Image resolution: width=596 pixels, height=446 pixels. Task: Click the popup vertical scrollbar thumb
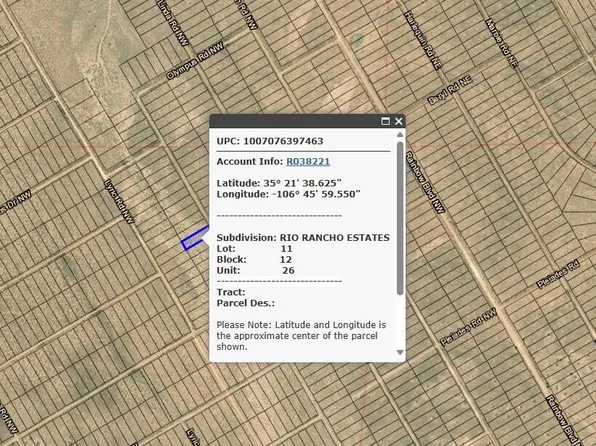(x=400, y=218)
